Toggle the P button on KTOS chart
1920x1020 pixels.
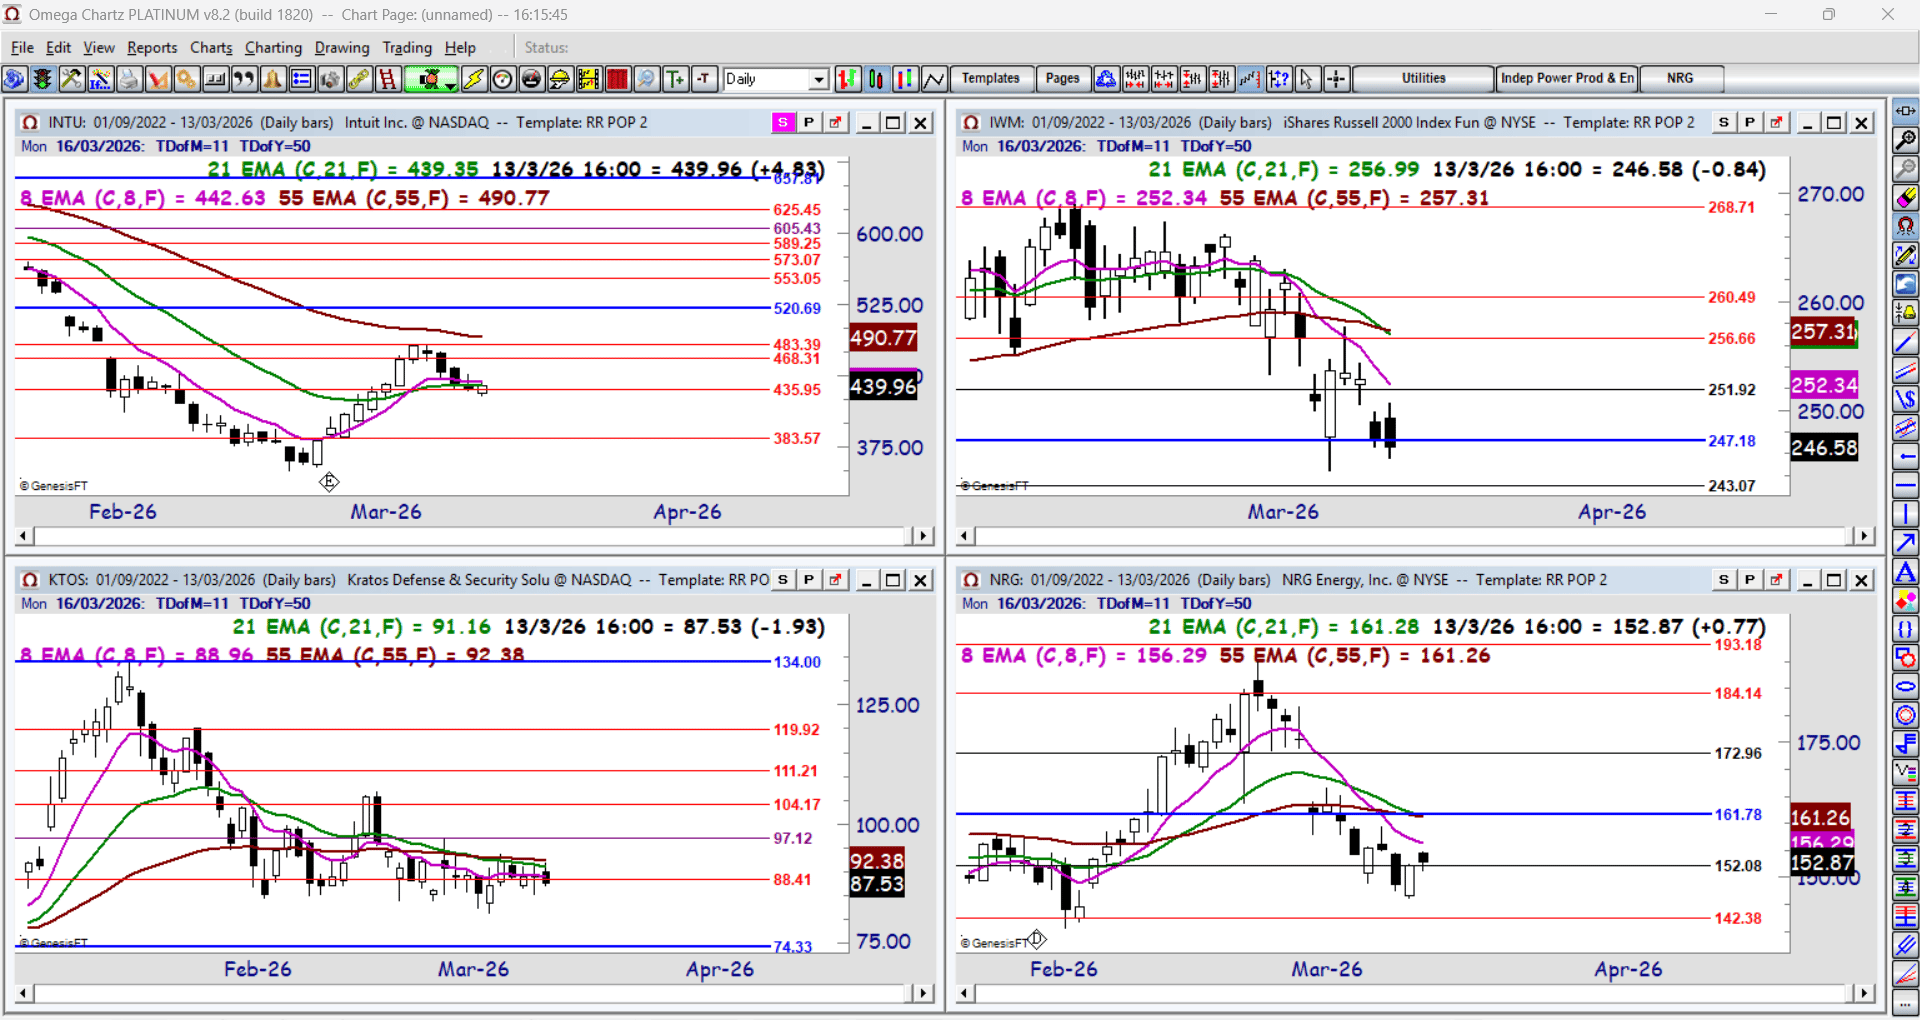pos(809,580)
